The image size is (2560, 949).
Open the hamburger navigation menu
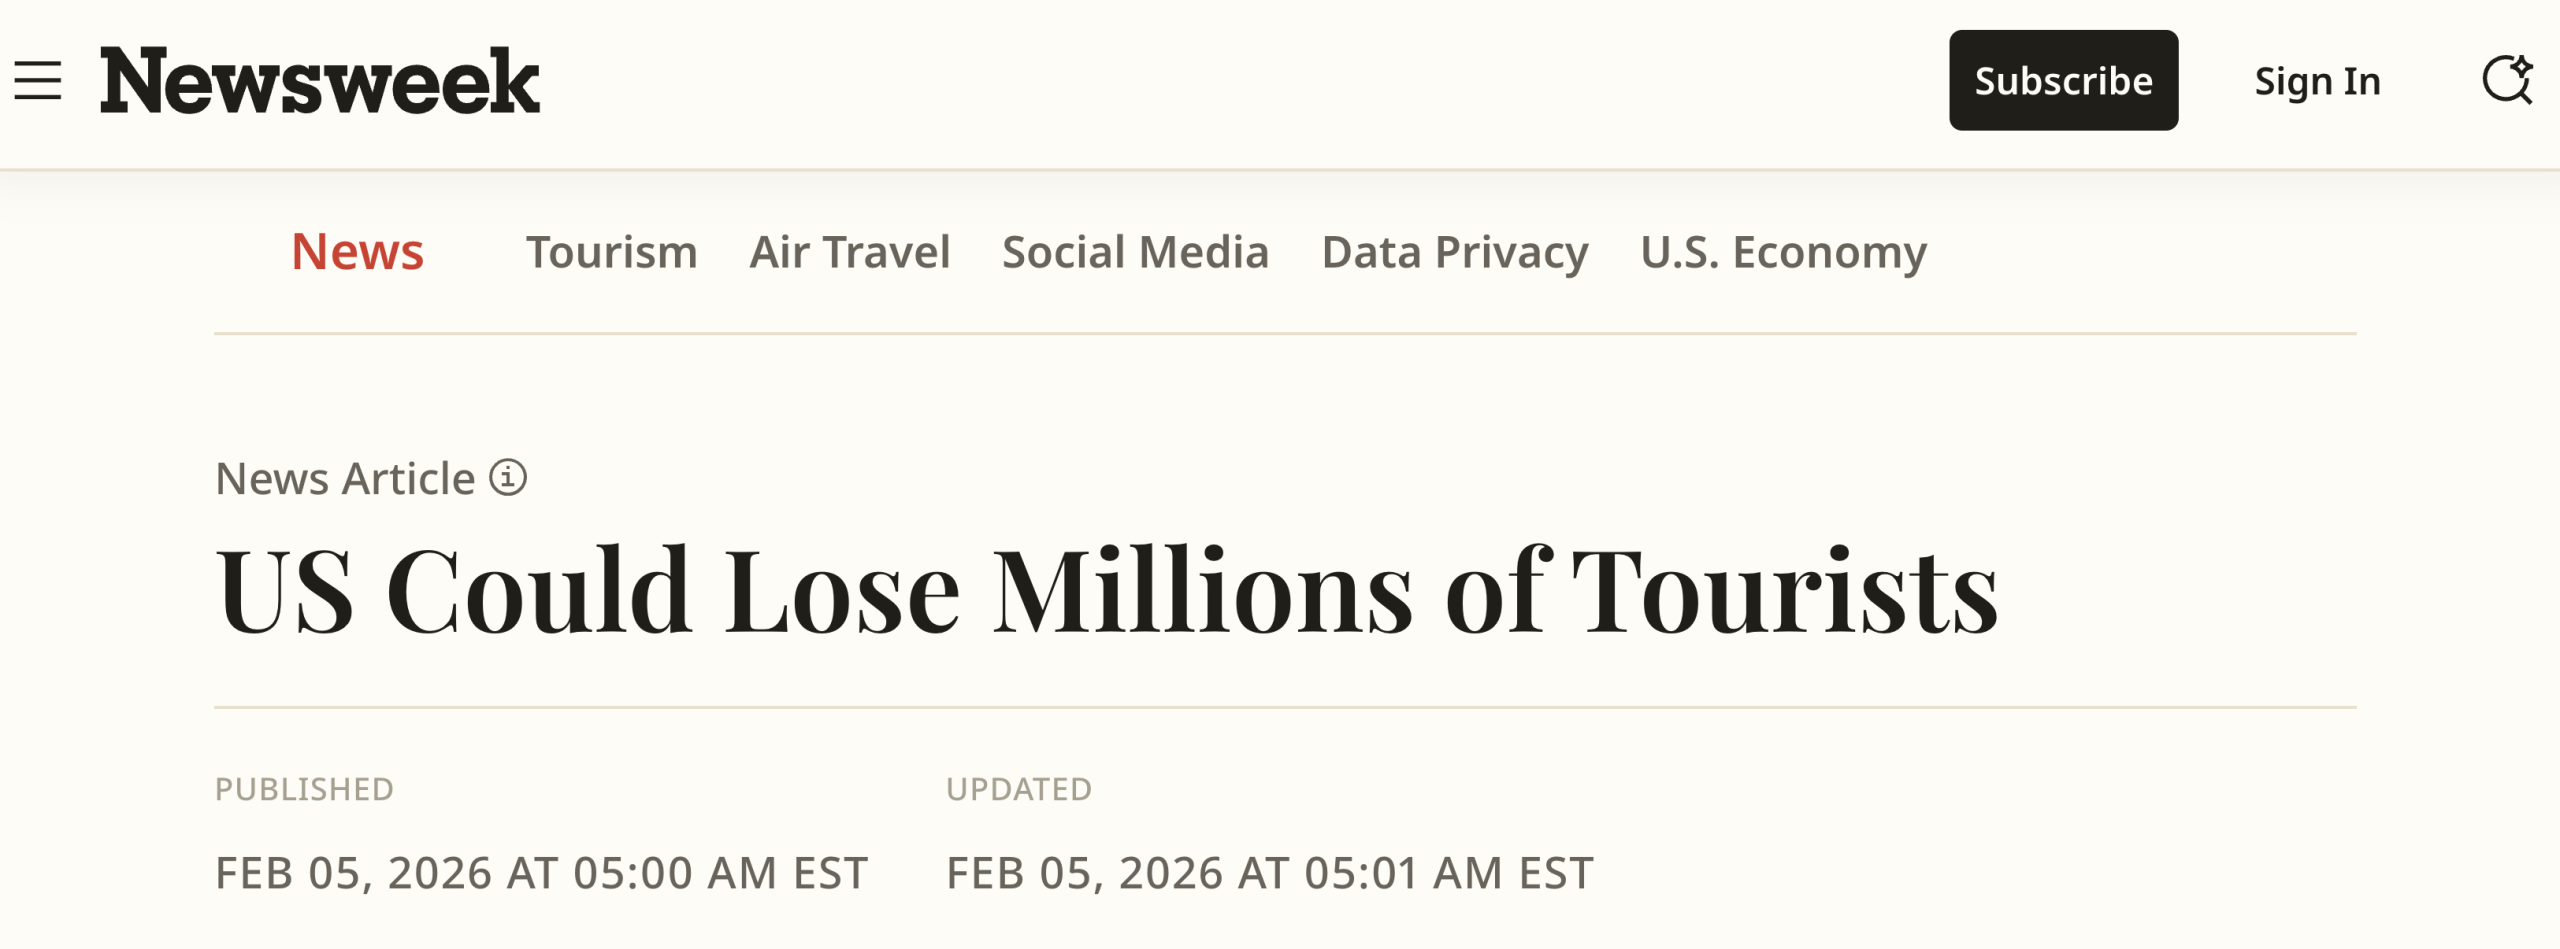(x=38, y=81)
